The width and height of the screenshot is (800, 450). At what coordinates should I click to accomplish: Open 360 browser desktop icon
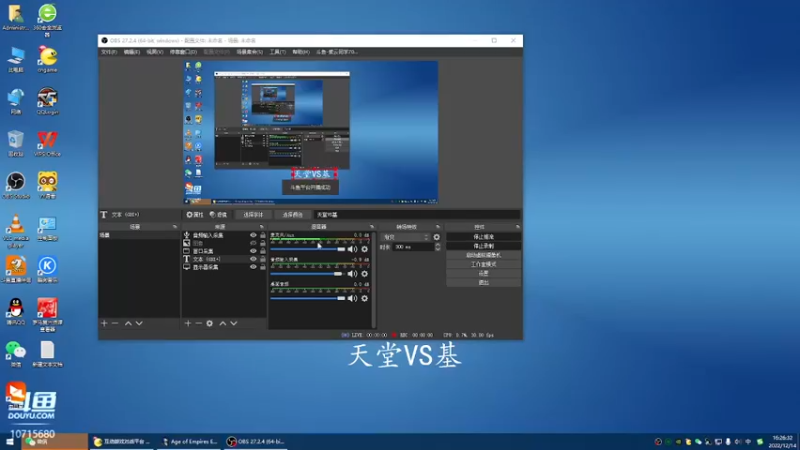[x=47, y=19]
